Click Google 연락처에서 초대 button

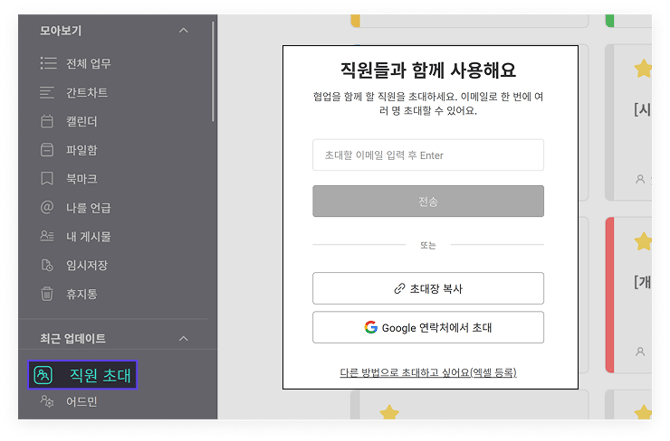click(x=428, y=327)
